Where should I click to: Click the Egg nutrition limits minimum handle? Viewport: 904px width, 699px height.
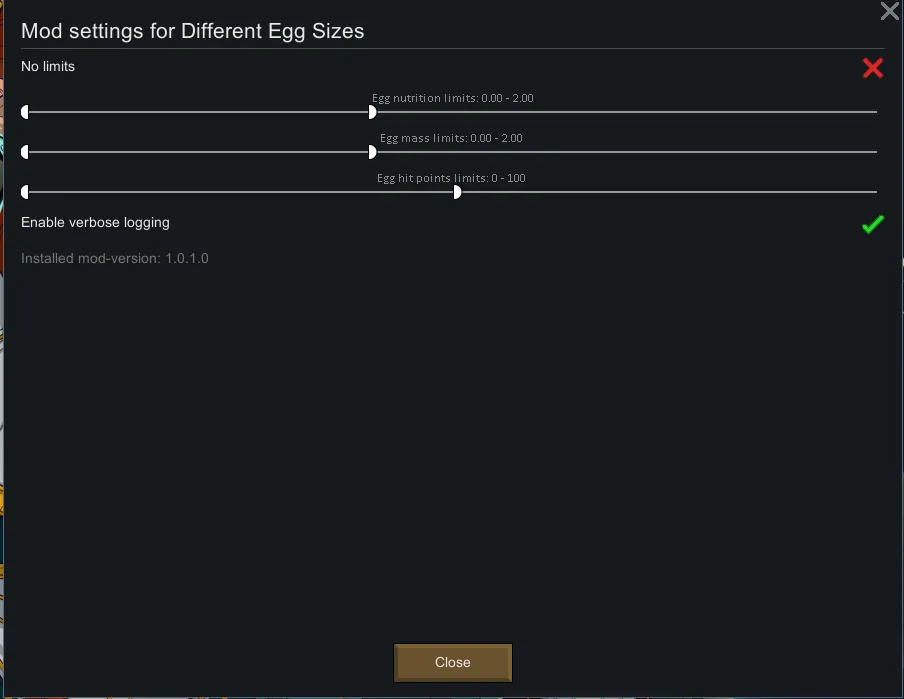[26, 112]
